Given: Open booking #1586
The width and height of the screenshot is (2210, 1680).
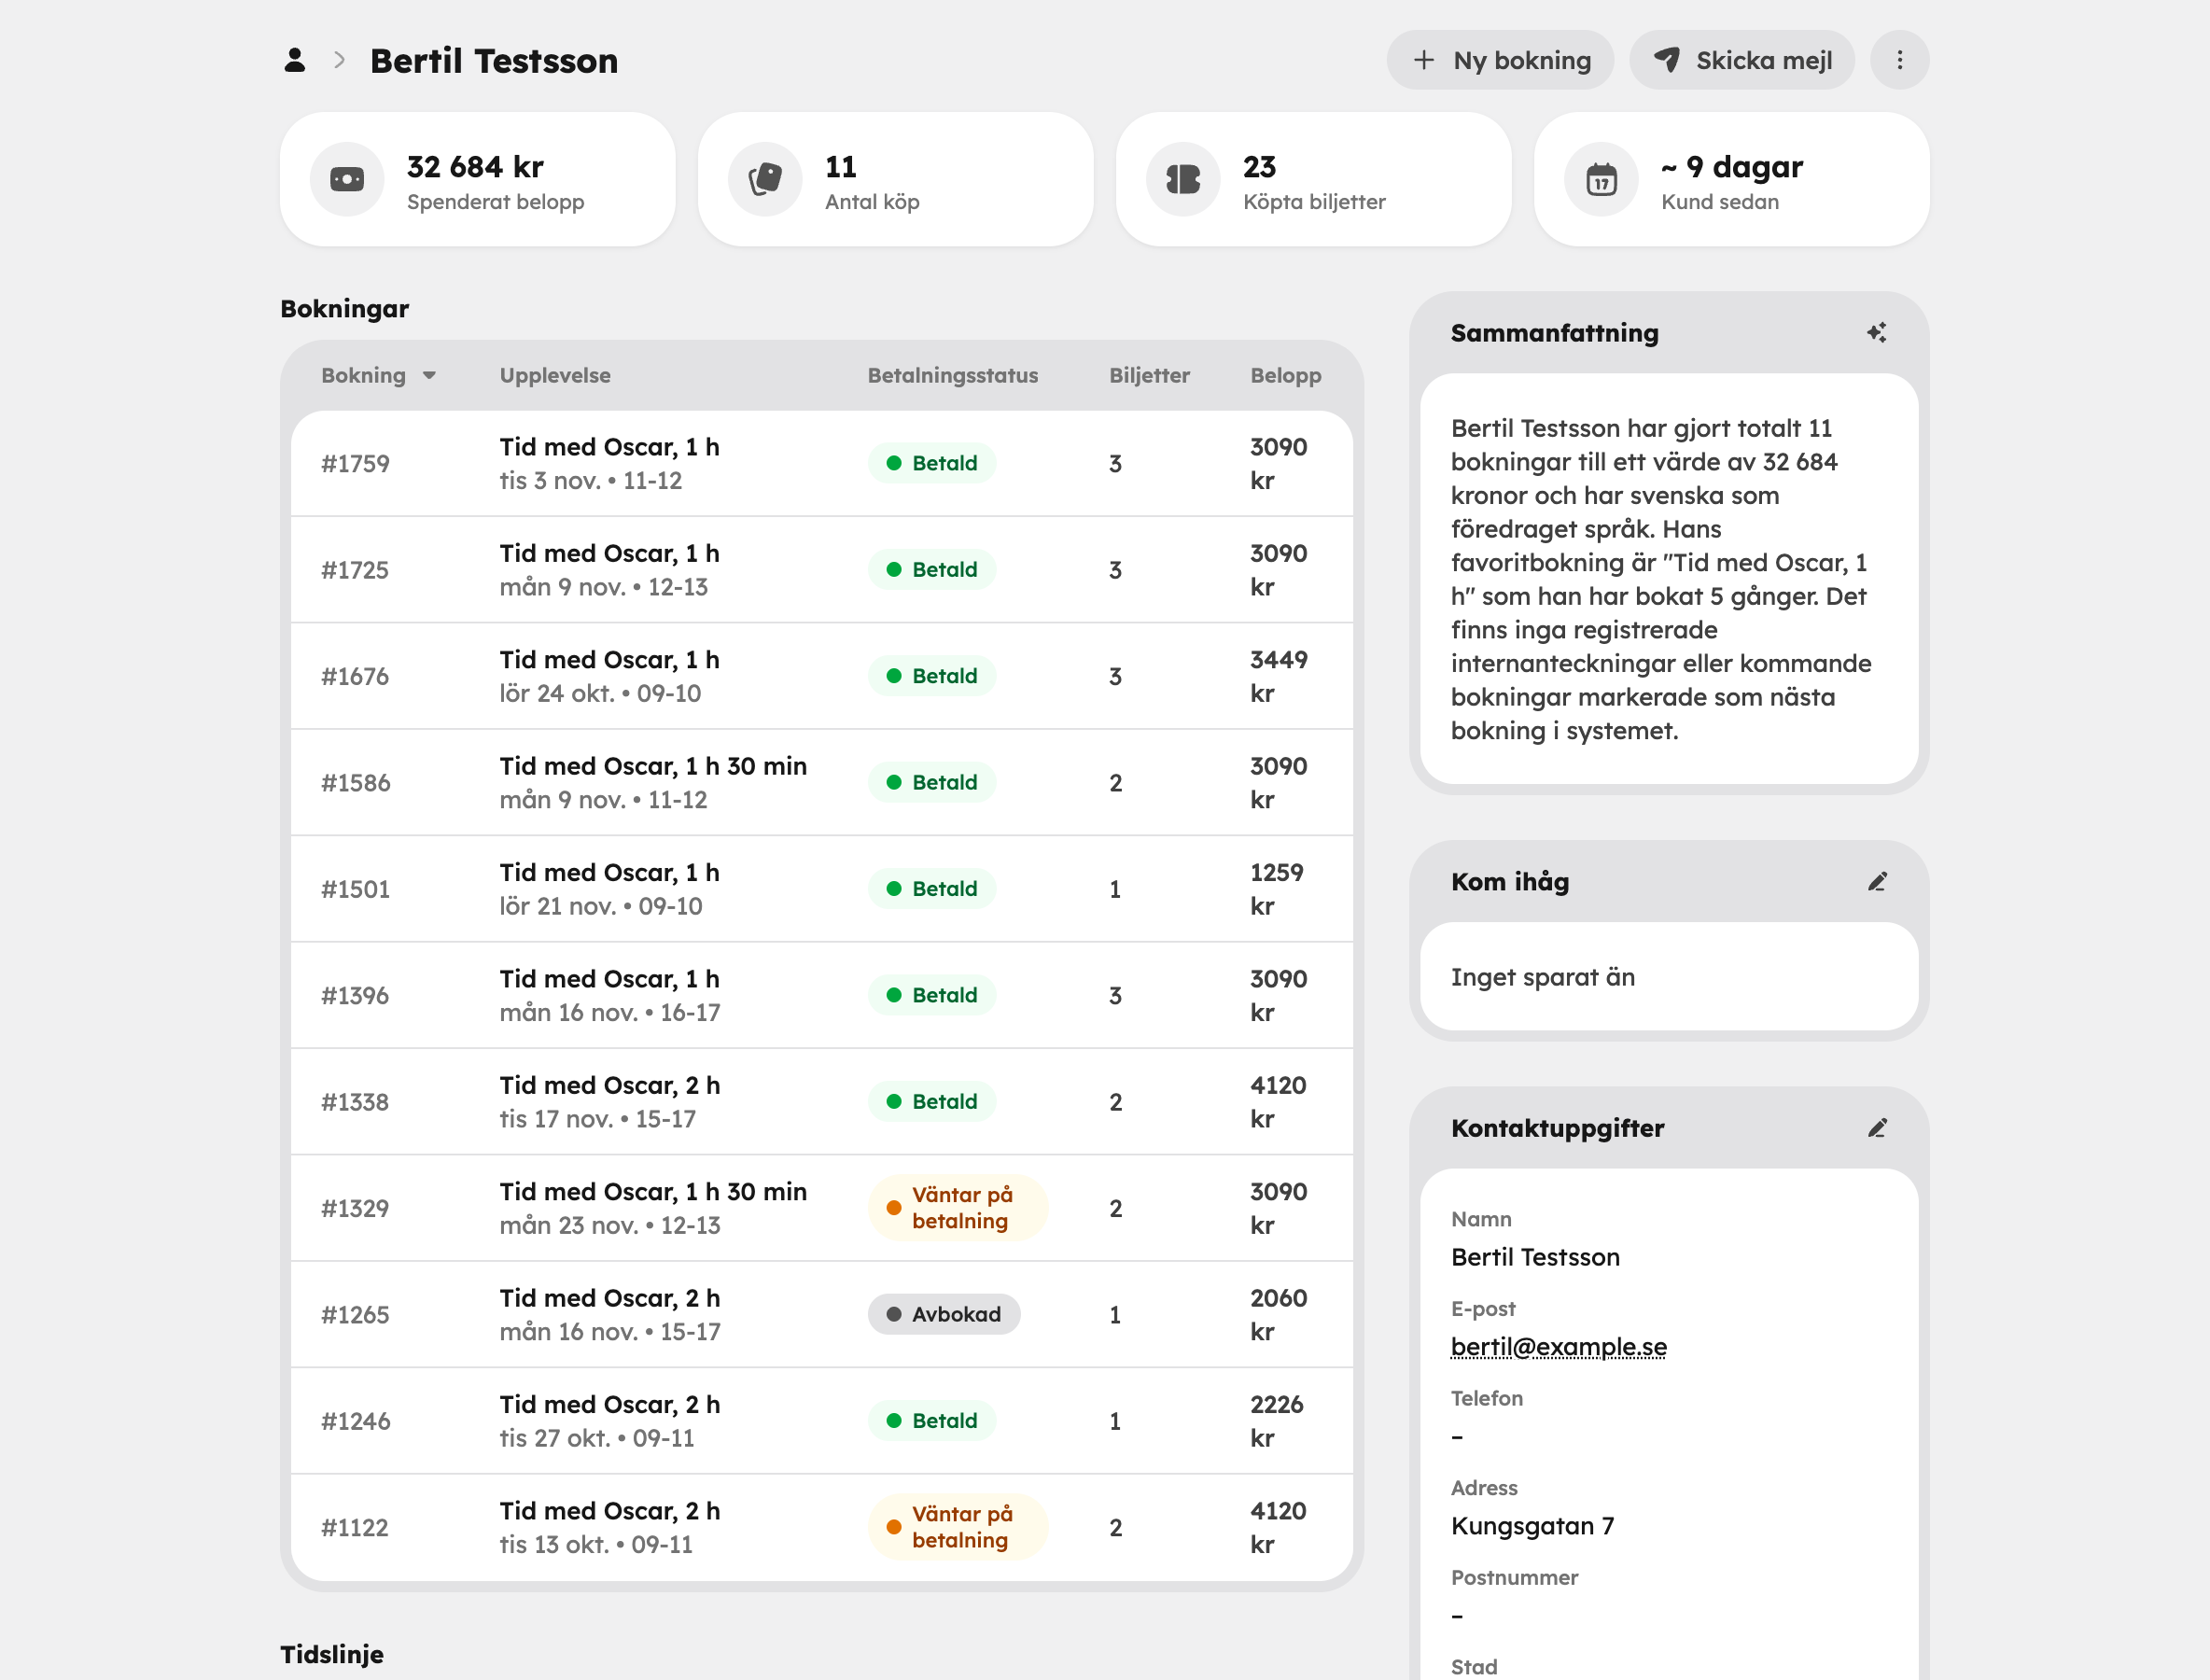Looking at the screenshot, I should coord(821,783).
